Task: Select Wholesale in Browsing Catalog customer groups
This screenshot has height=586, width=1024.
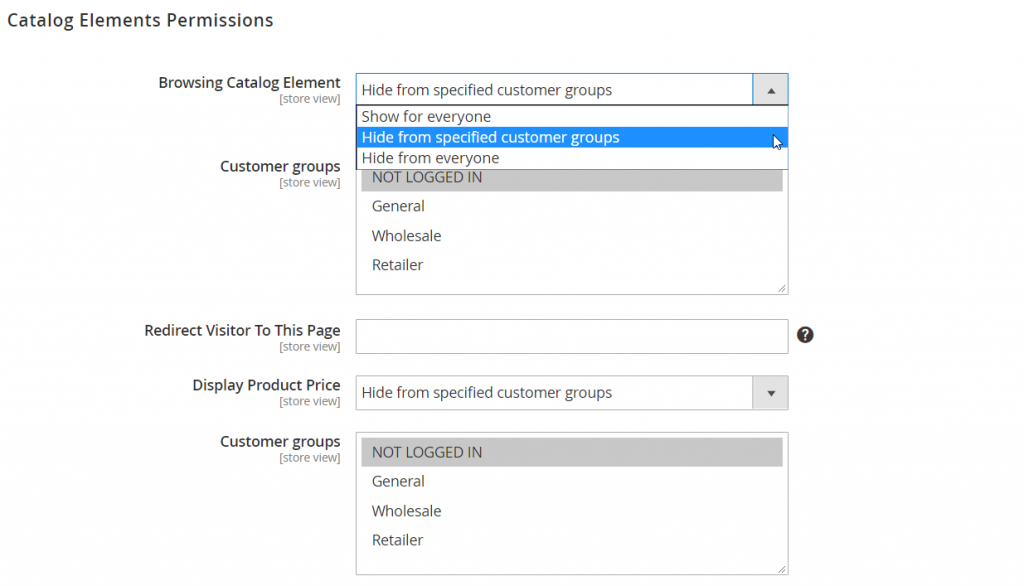Action: tap(406, 236)
